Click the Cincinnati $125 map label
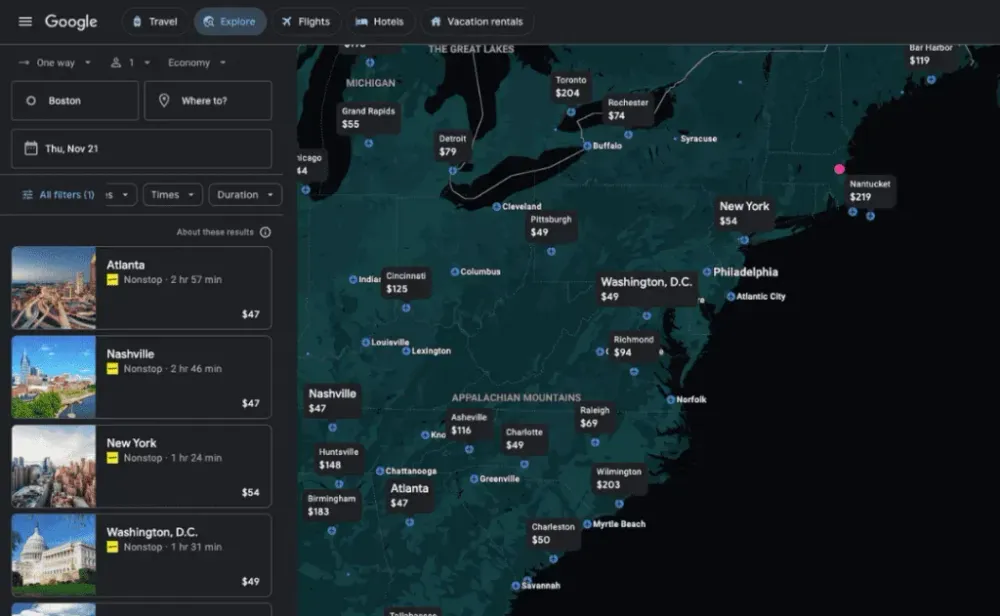The width and height of the screenshot is (1000, 616). 406,282
